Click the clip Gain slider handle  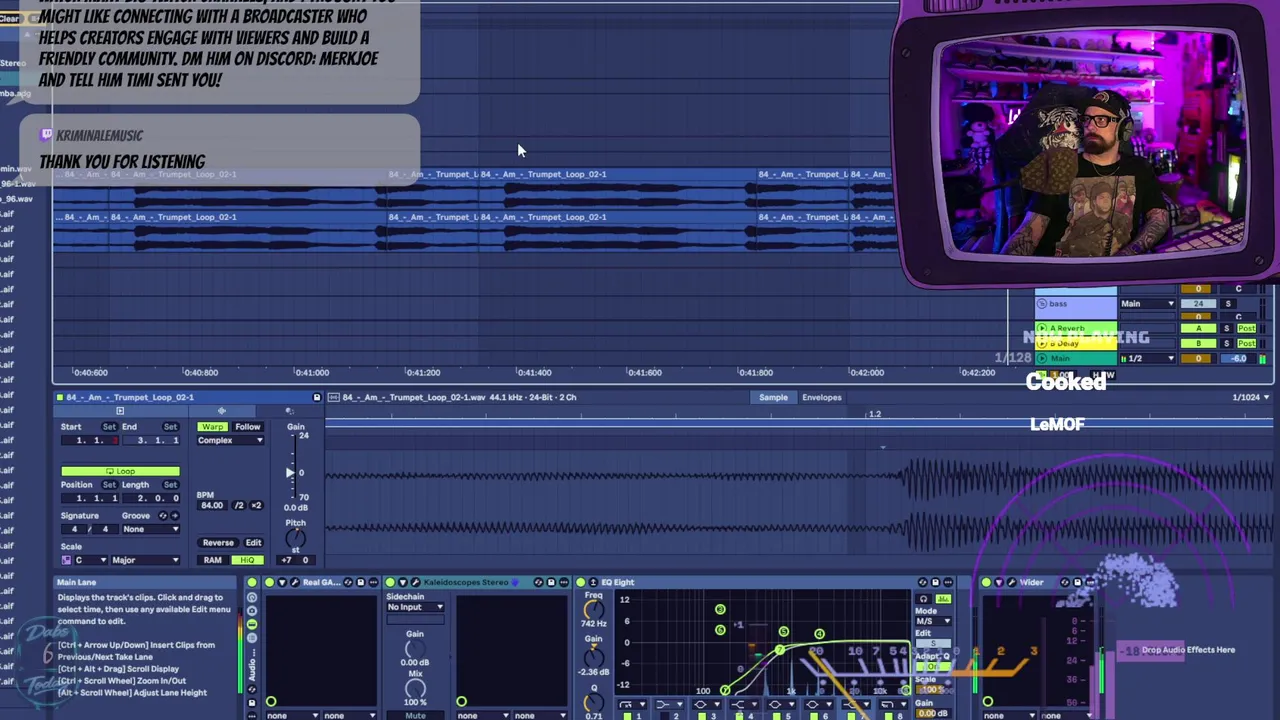[x=290, y=472]
